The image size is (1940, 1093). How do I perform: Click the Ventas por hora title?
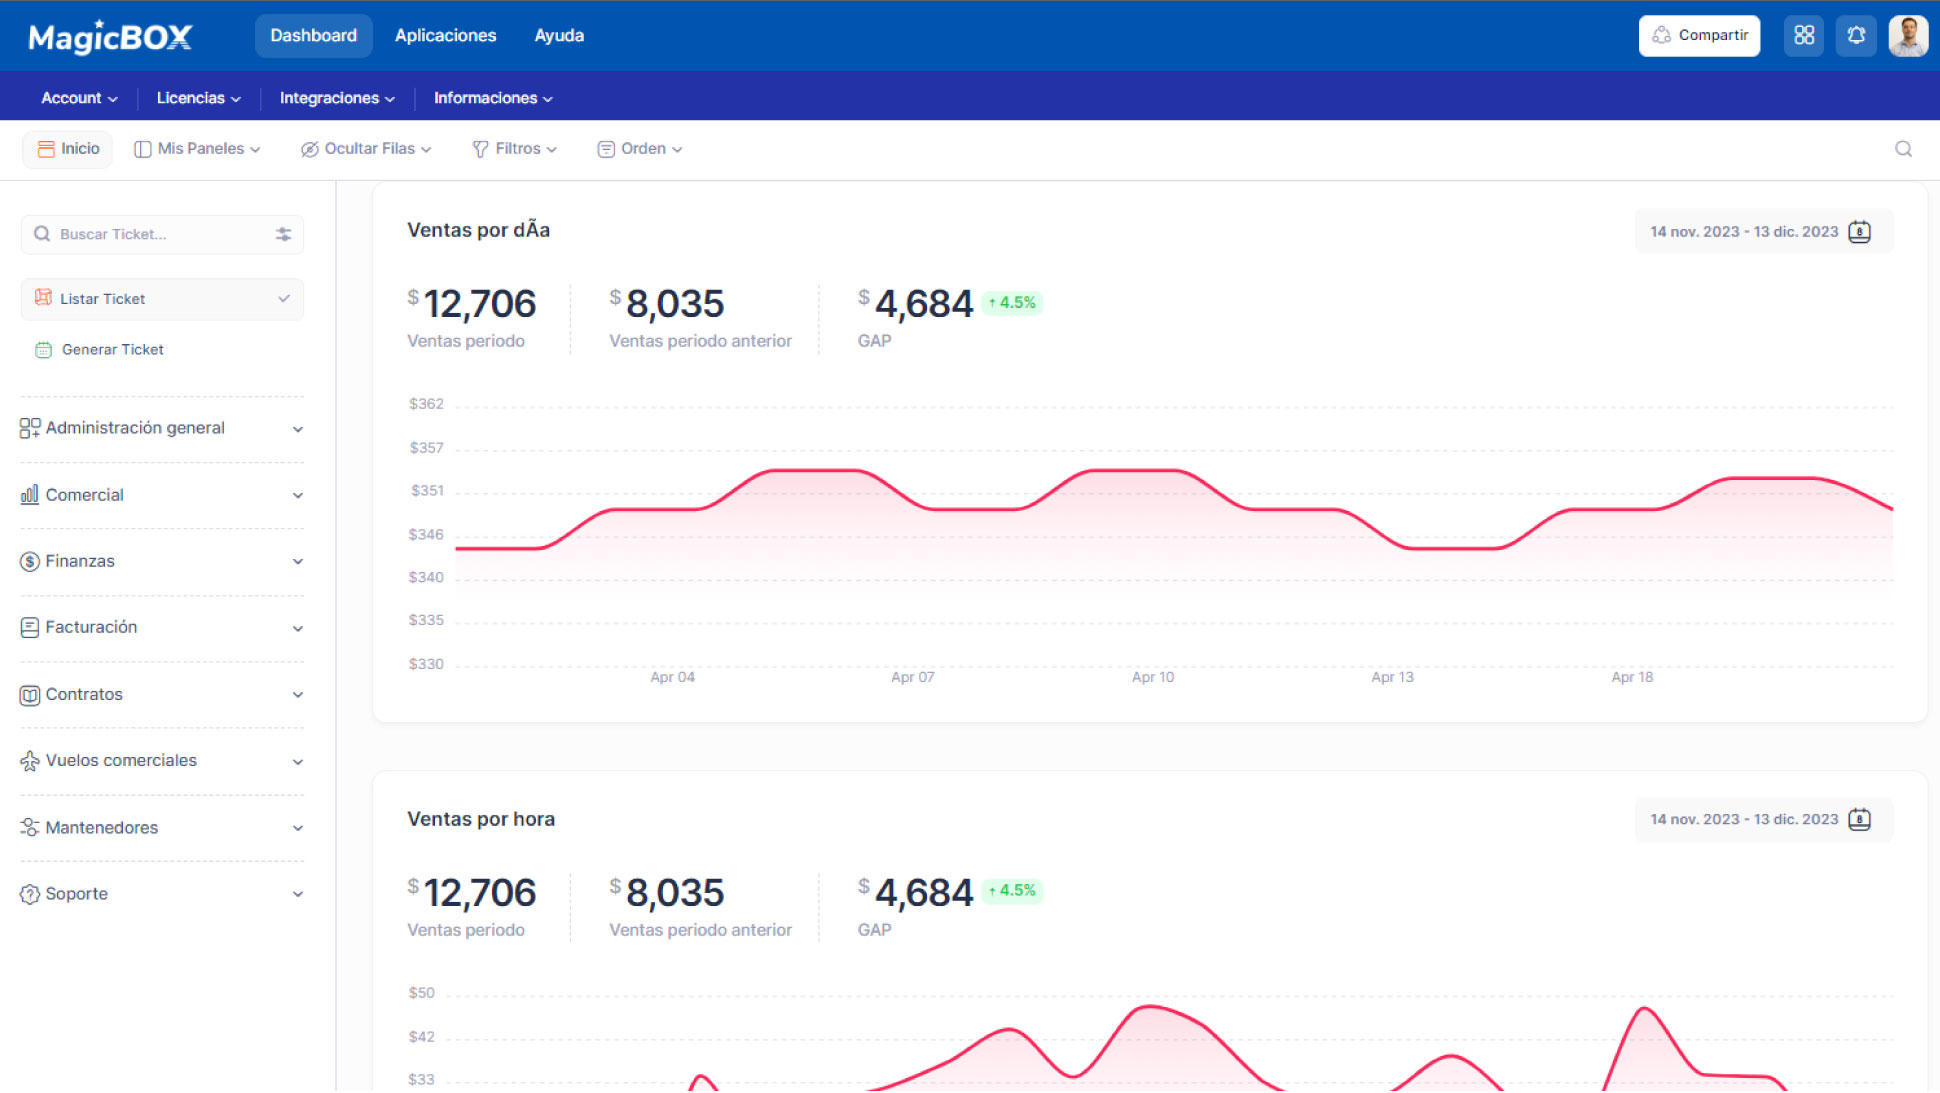(x=481, y=819)
